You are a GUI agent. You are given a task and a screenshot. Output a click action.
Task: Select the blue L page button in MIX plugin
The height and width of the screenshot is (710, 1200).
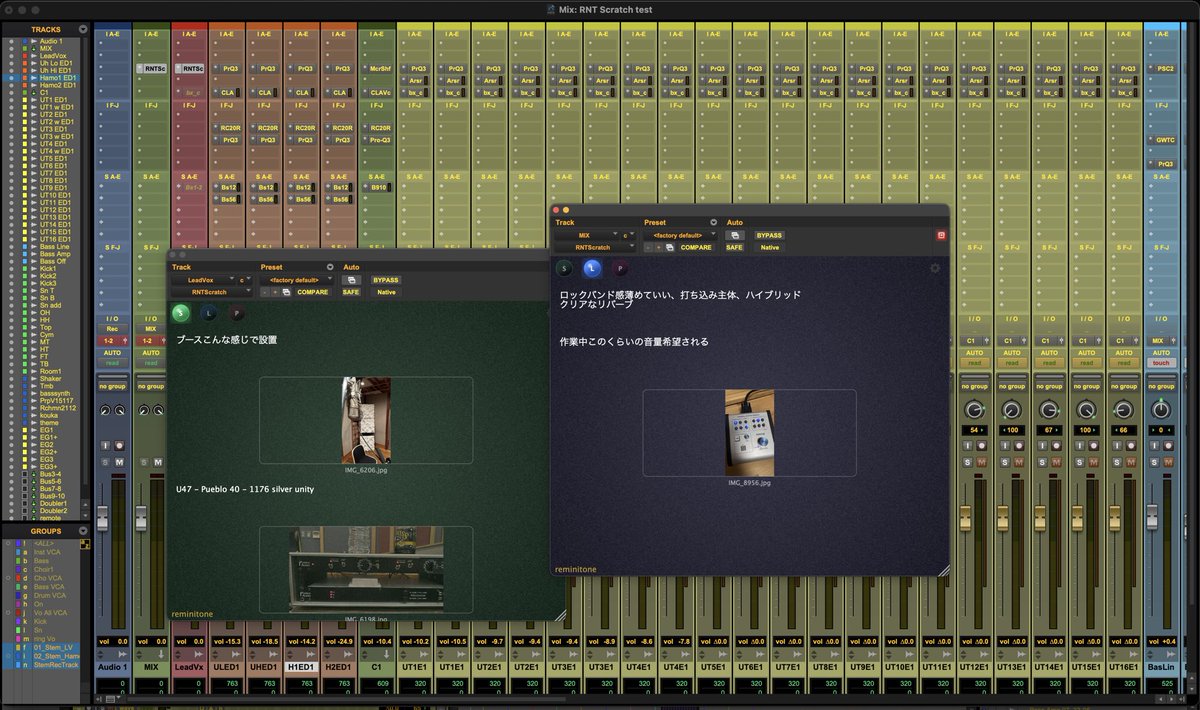click(592, 268)
